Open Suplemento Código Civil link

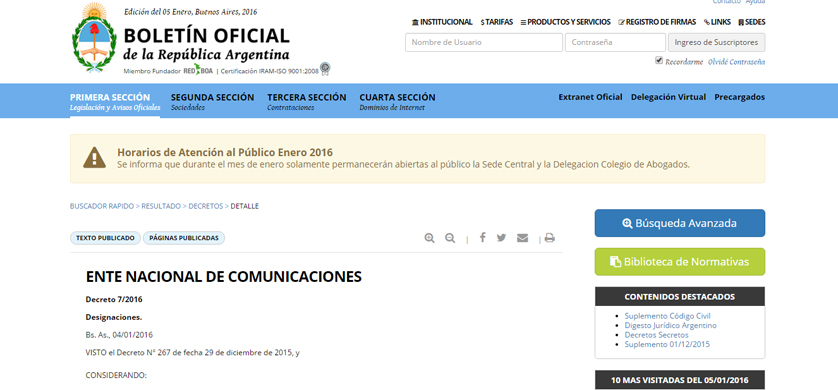pos(668,316)
